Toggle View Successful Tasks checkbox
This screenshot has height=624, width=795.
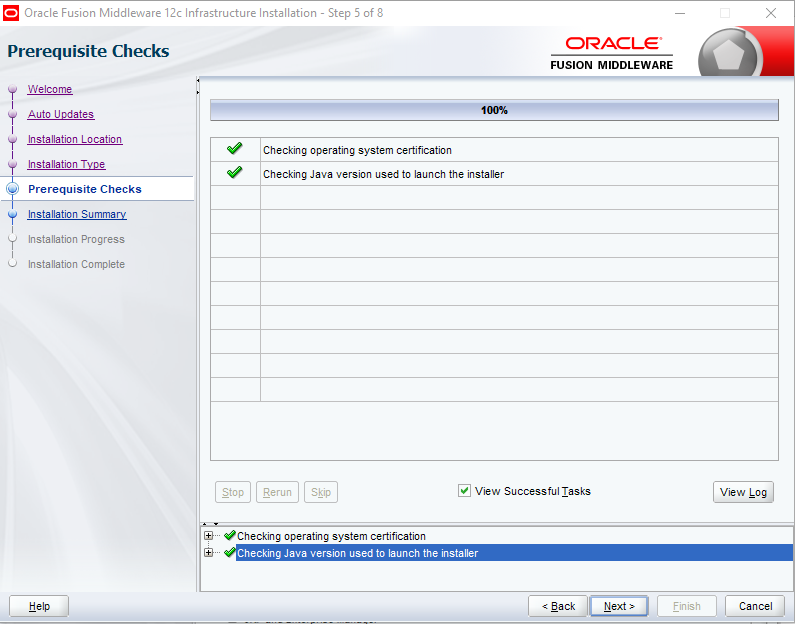tap(464, 491)
